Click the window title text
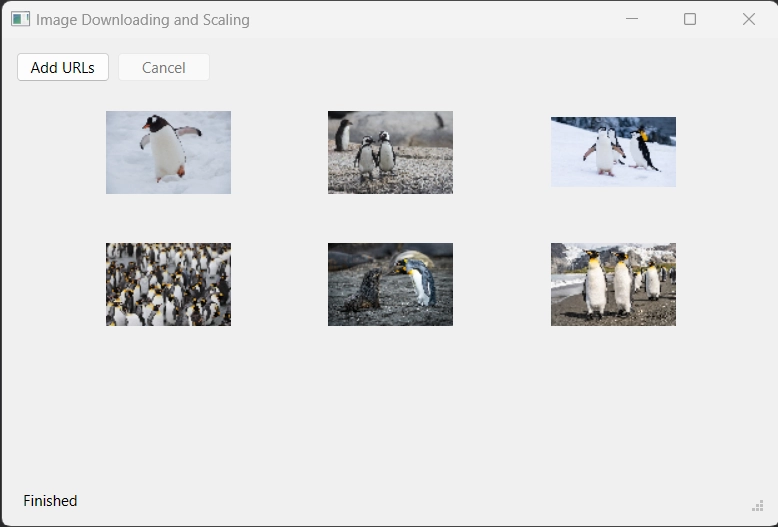 pos(143,20)
